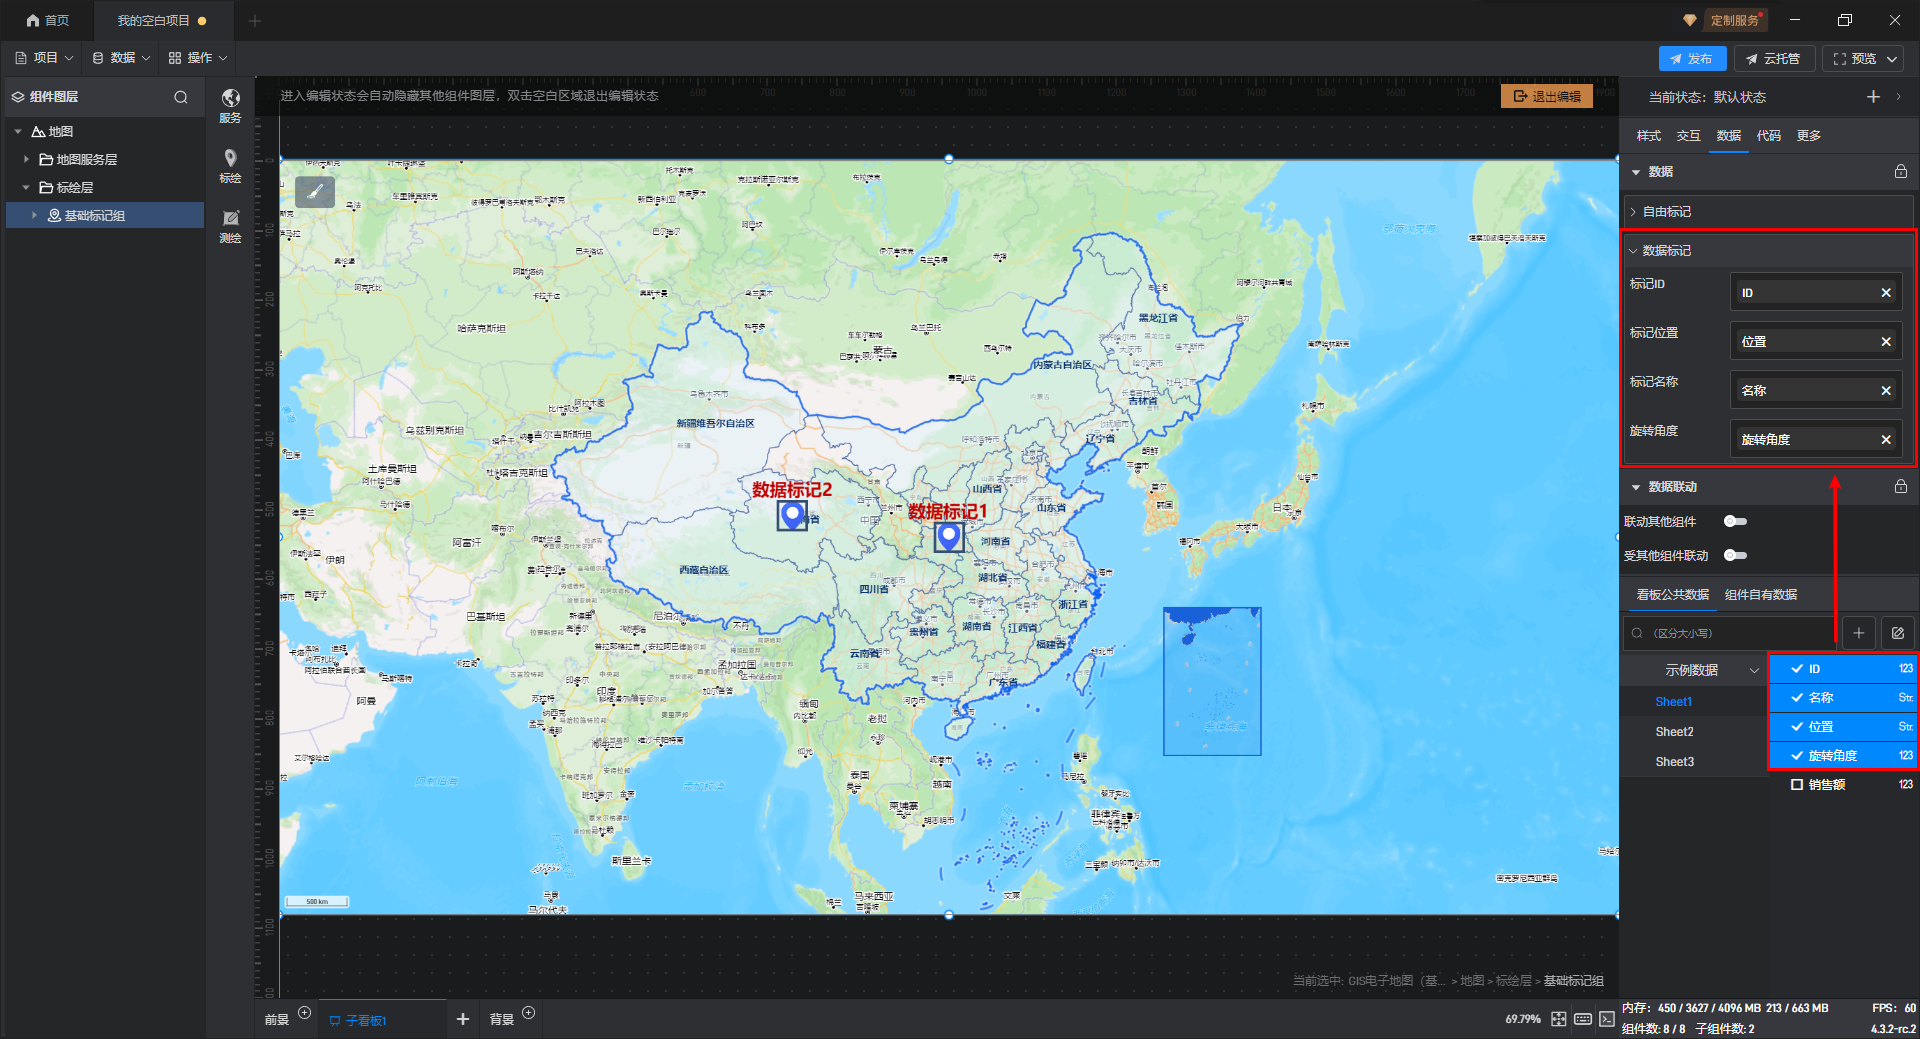Image resolution: width=1920 pixels, height=1039 pixels.
Task: Toggle the lock on the 数据 section
Action: [1900, 172]
